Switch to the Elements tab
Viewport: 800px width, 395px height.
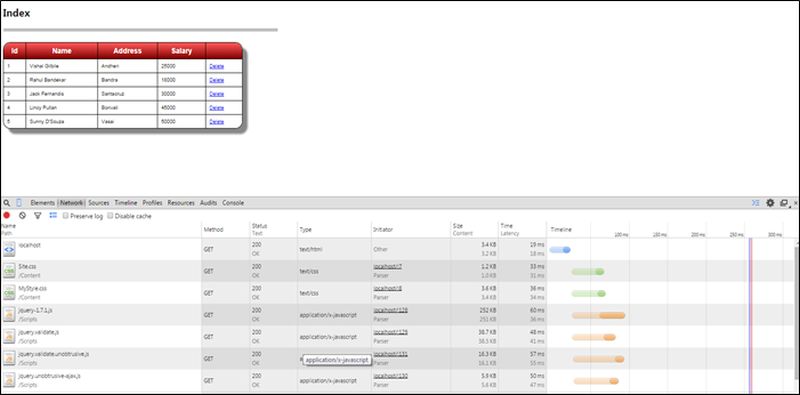[42, 203]
